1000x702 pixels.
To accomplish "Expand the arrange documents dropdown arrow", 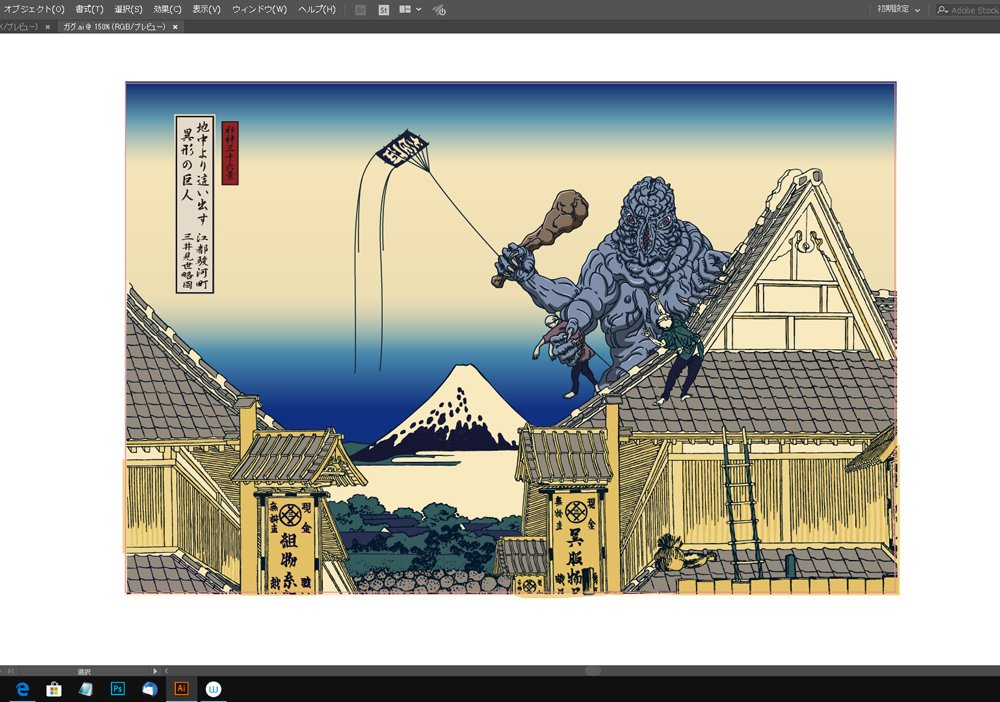I will [418, 10].
